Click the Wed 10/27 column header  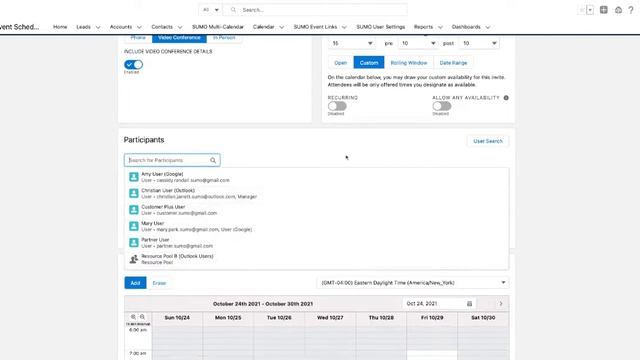tap(330, 318)
